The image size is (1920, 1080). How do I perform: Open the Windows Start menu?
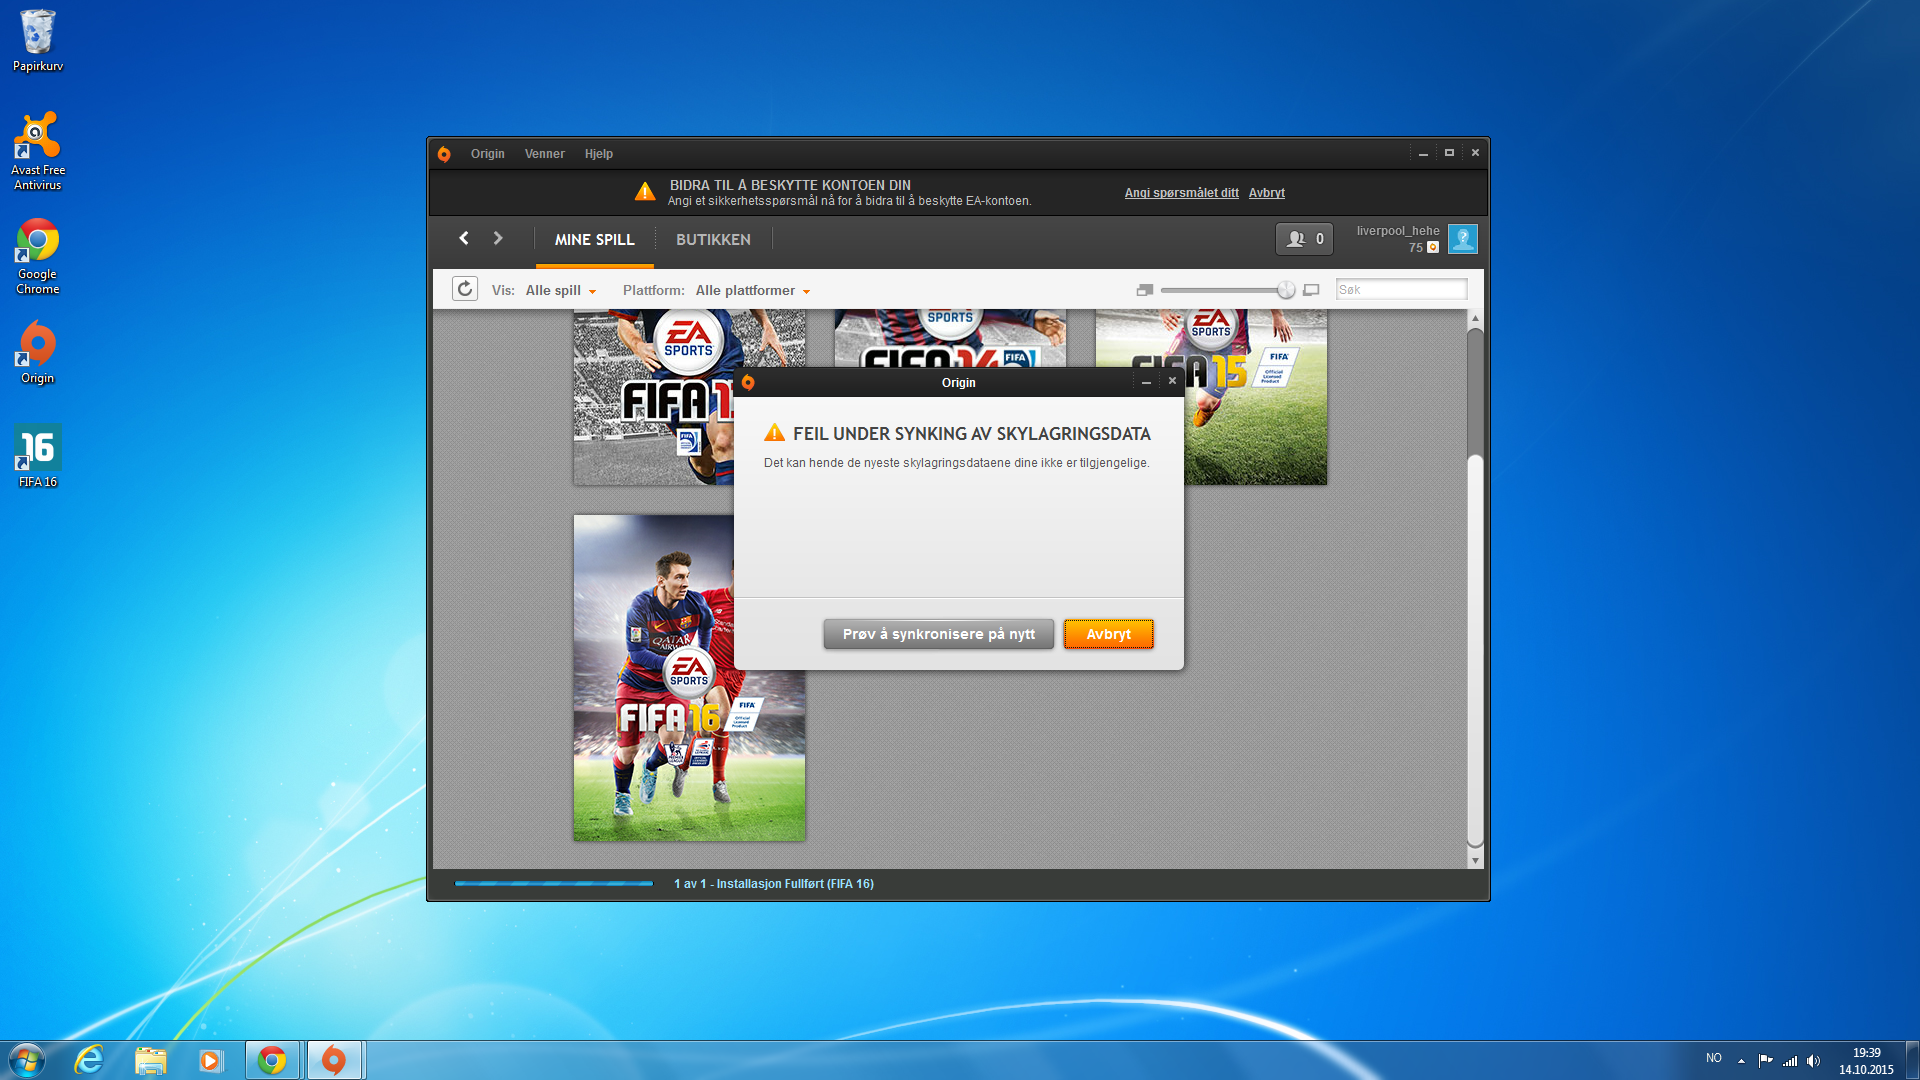[x=27, y=1060]
